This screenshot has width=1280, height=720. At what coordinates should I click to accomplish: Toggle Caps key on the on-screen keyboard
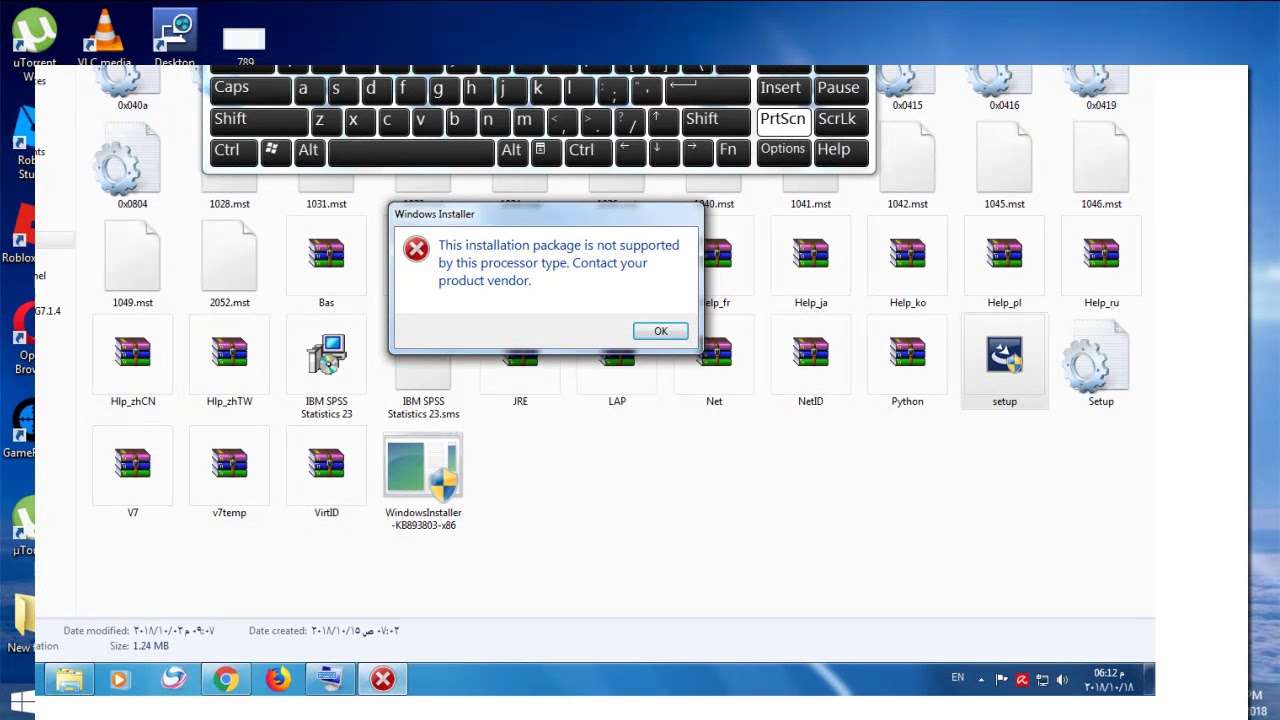(x=250, y=89)
